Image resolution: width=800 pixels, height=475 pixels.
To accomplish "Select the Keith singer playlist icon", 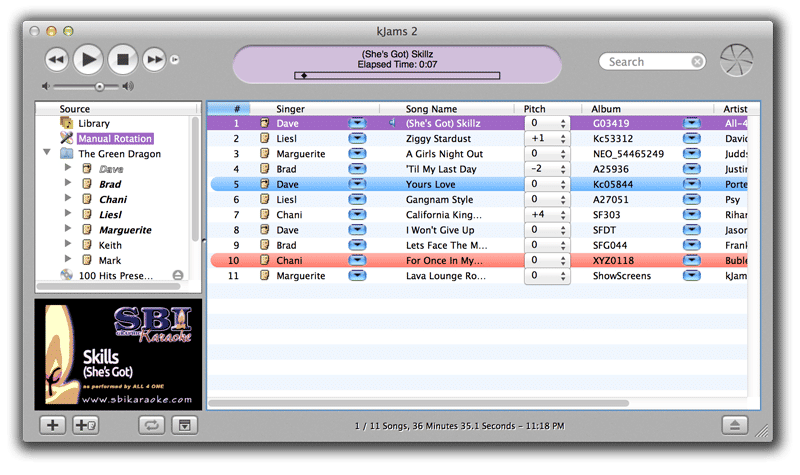I will click(x=87, y=245).
